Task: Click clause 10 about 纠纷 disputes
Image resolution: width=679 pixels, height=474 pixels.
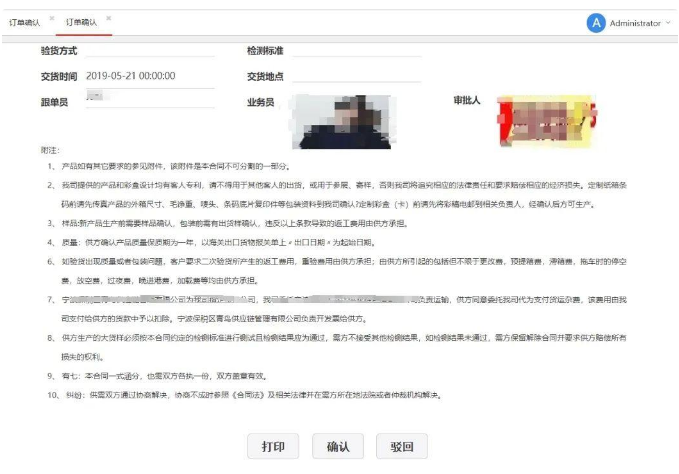Action: 250,393
